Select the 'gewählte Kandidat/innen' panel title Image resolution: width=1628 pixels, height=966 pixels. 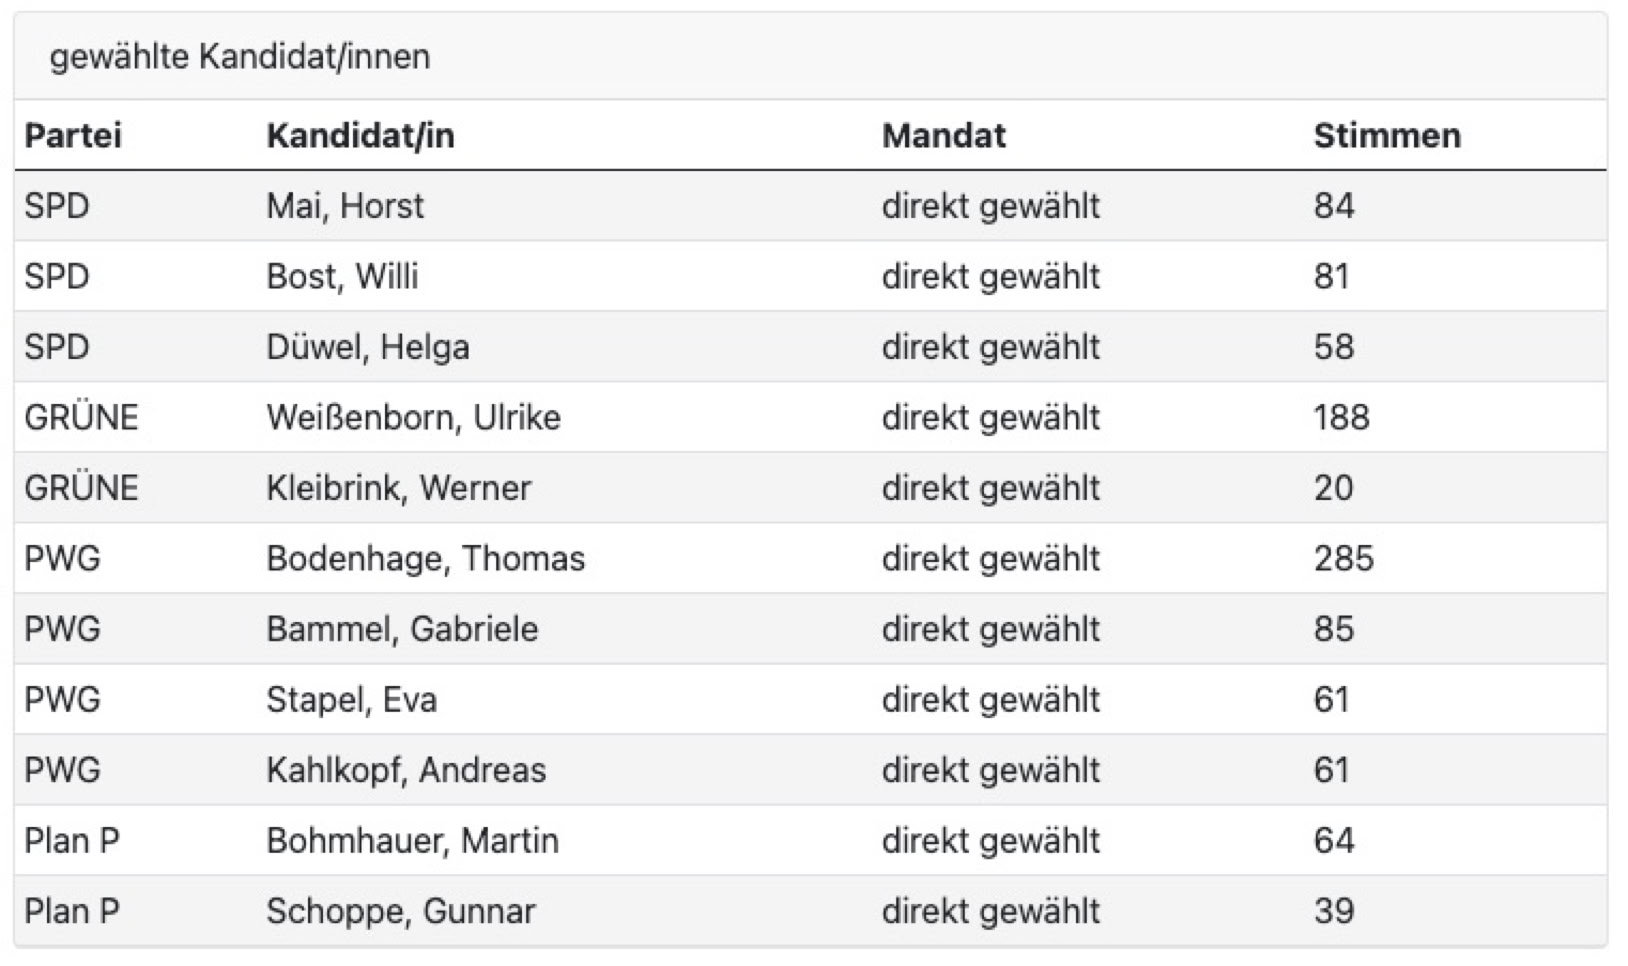pos(240,57)
